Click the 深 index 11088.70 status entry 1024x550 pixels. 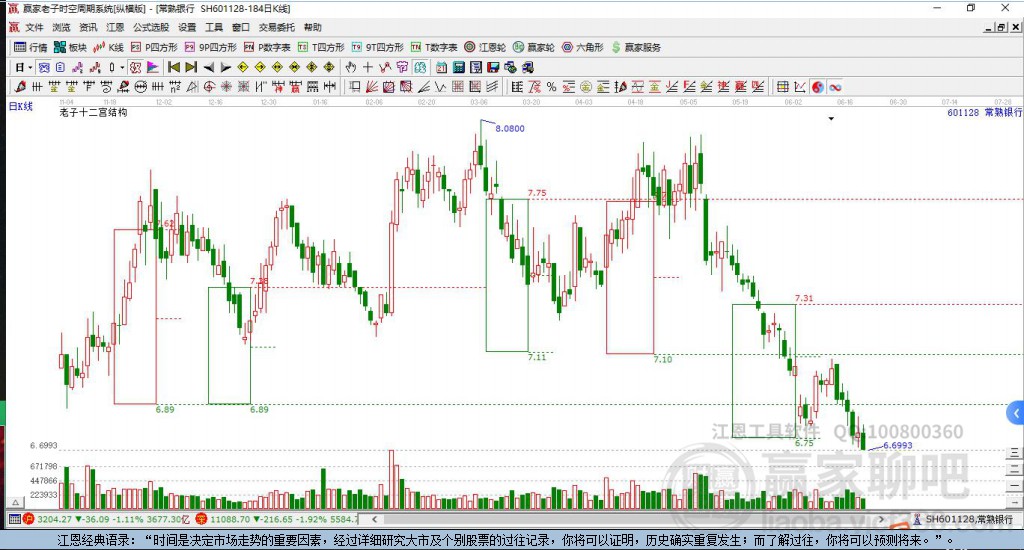click(x=276, y=519)
